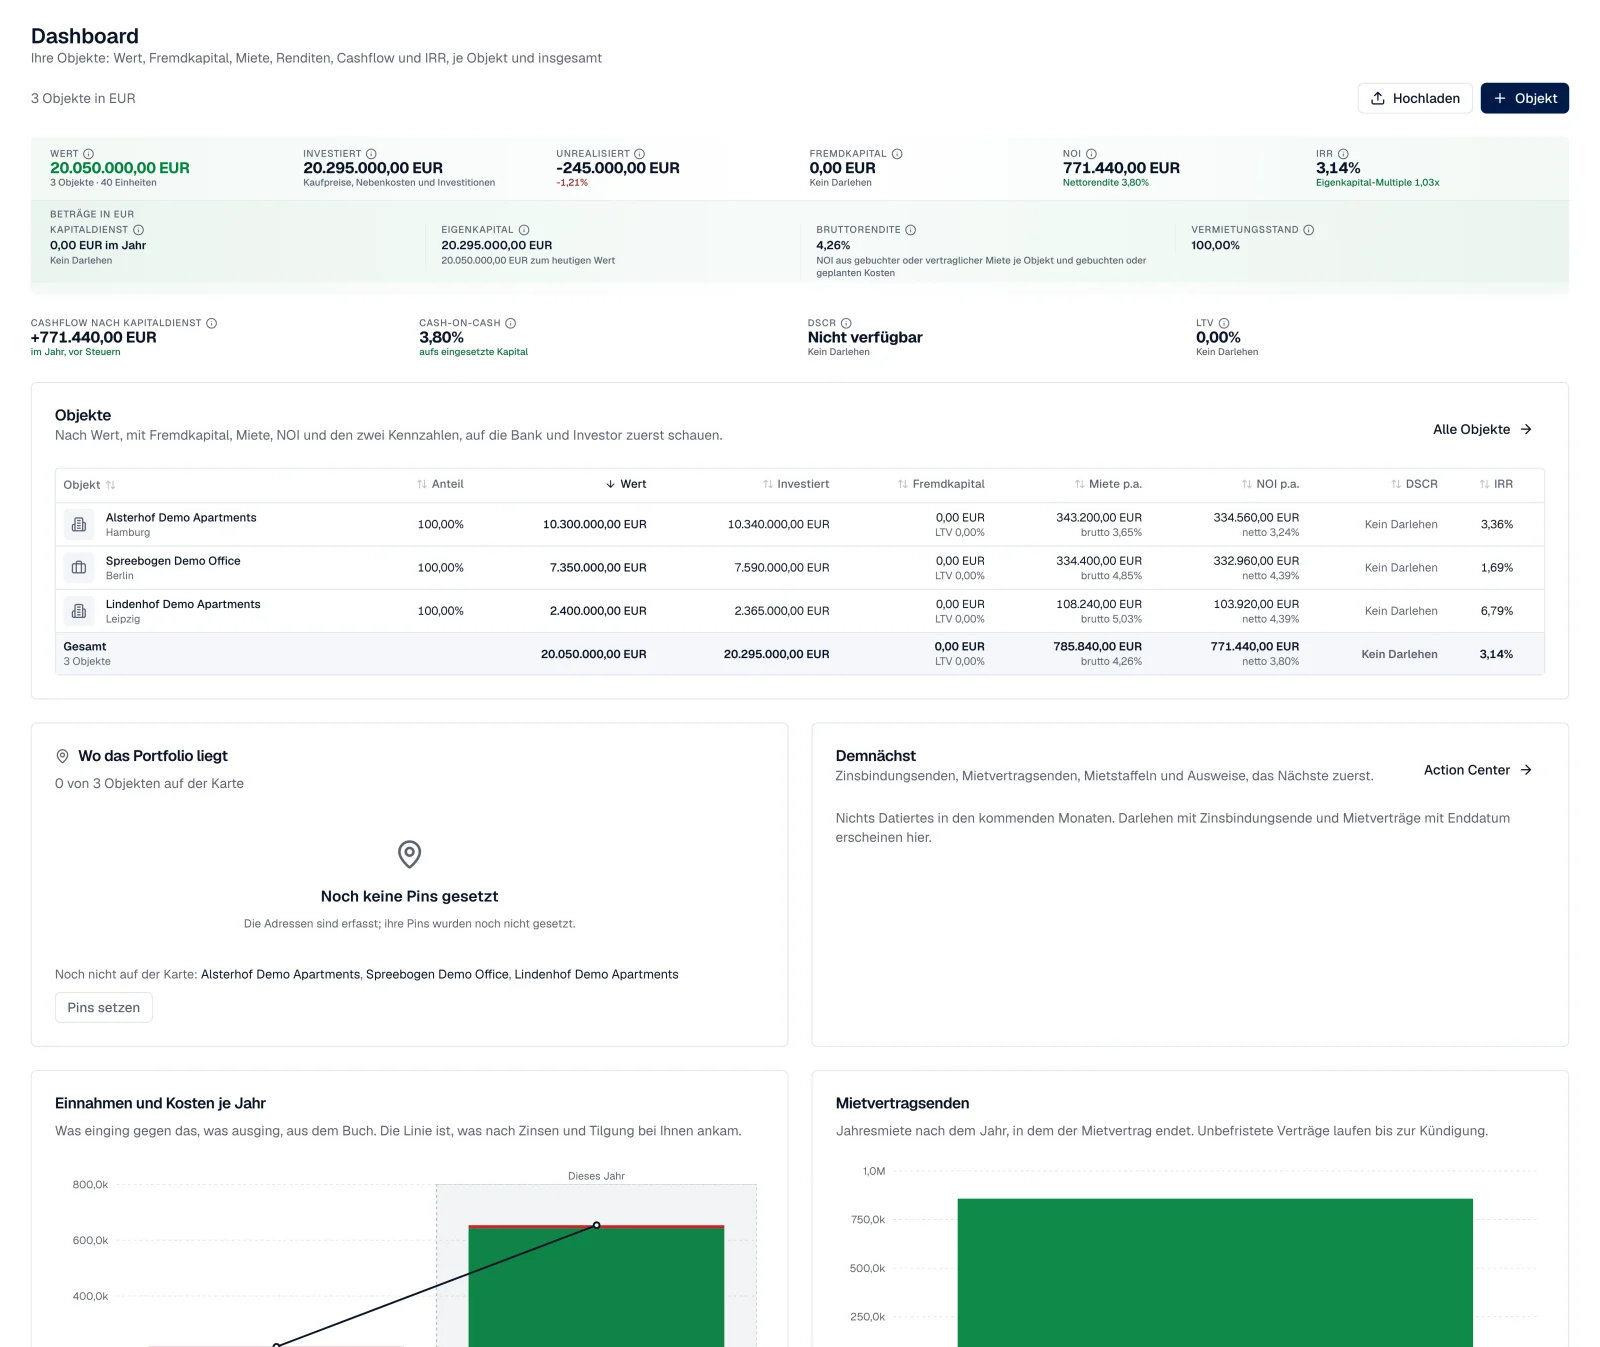Sort the table by IRR column
The height and width of the screenshot is (1347, 1600).
1496,484
